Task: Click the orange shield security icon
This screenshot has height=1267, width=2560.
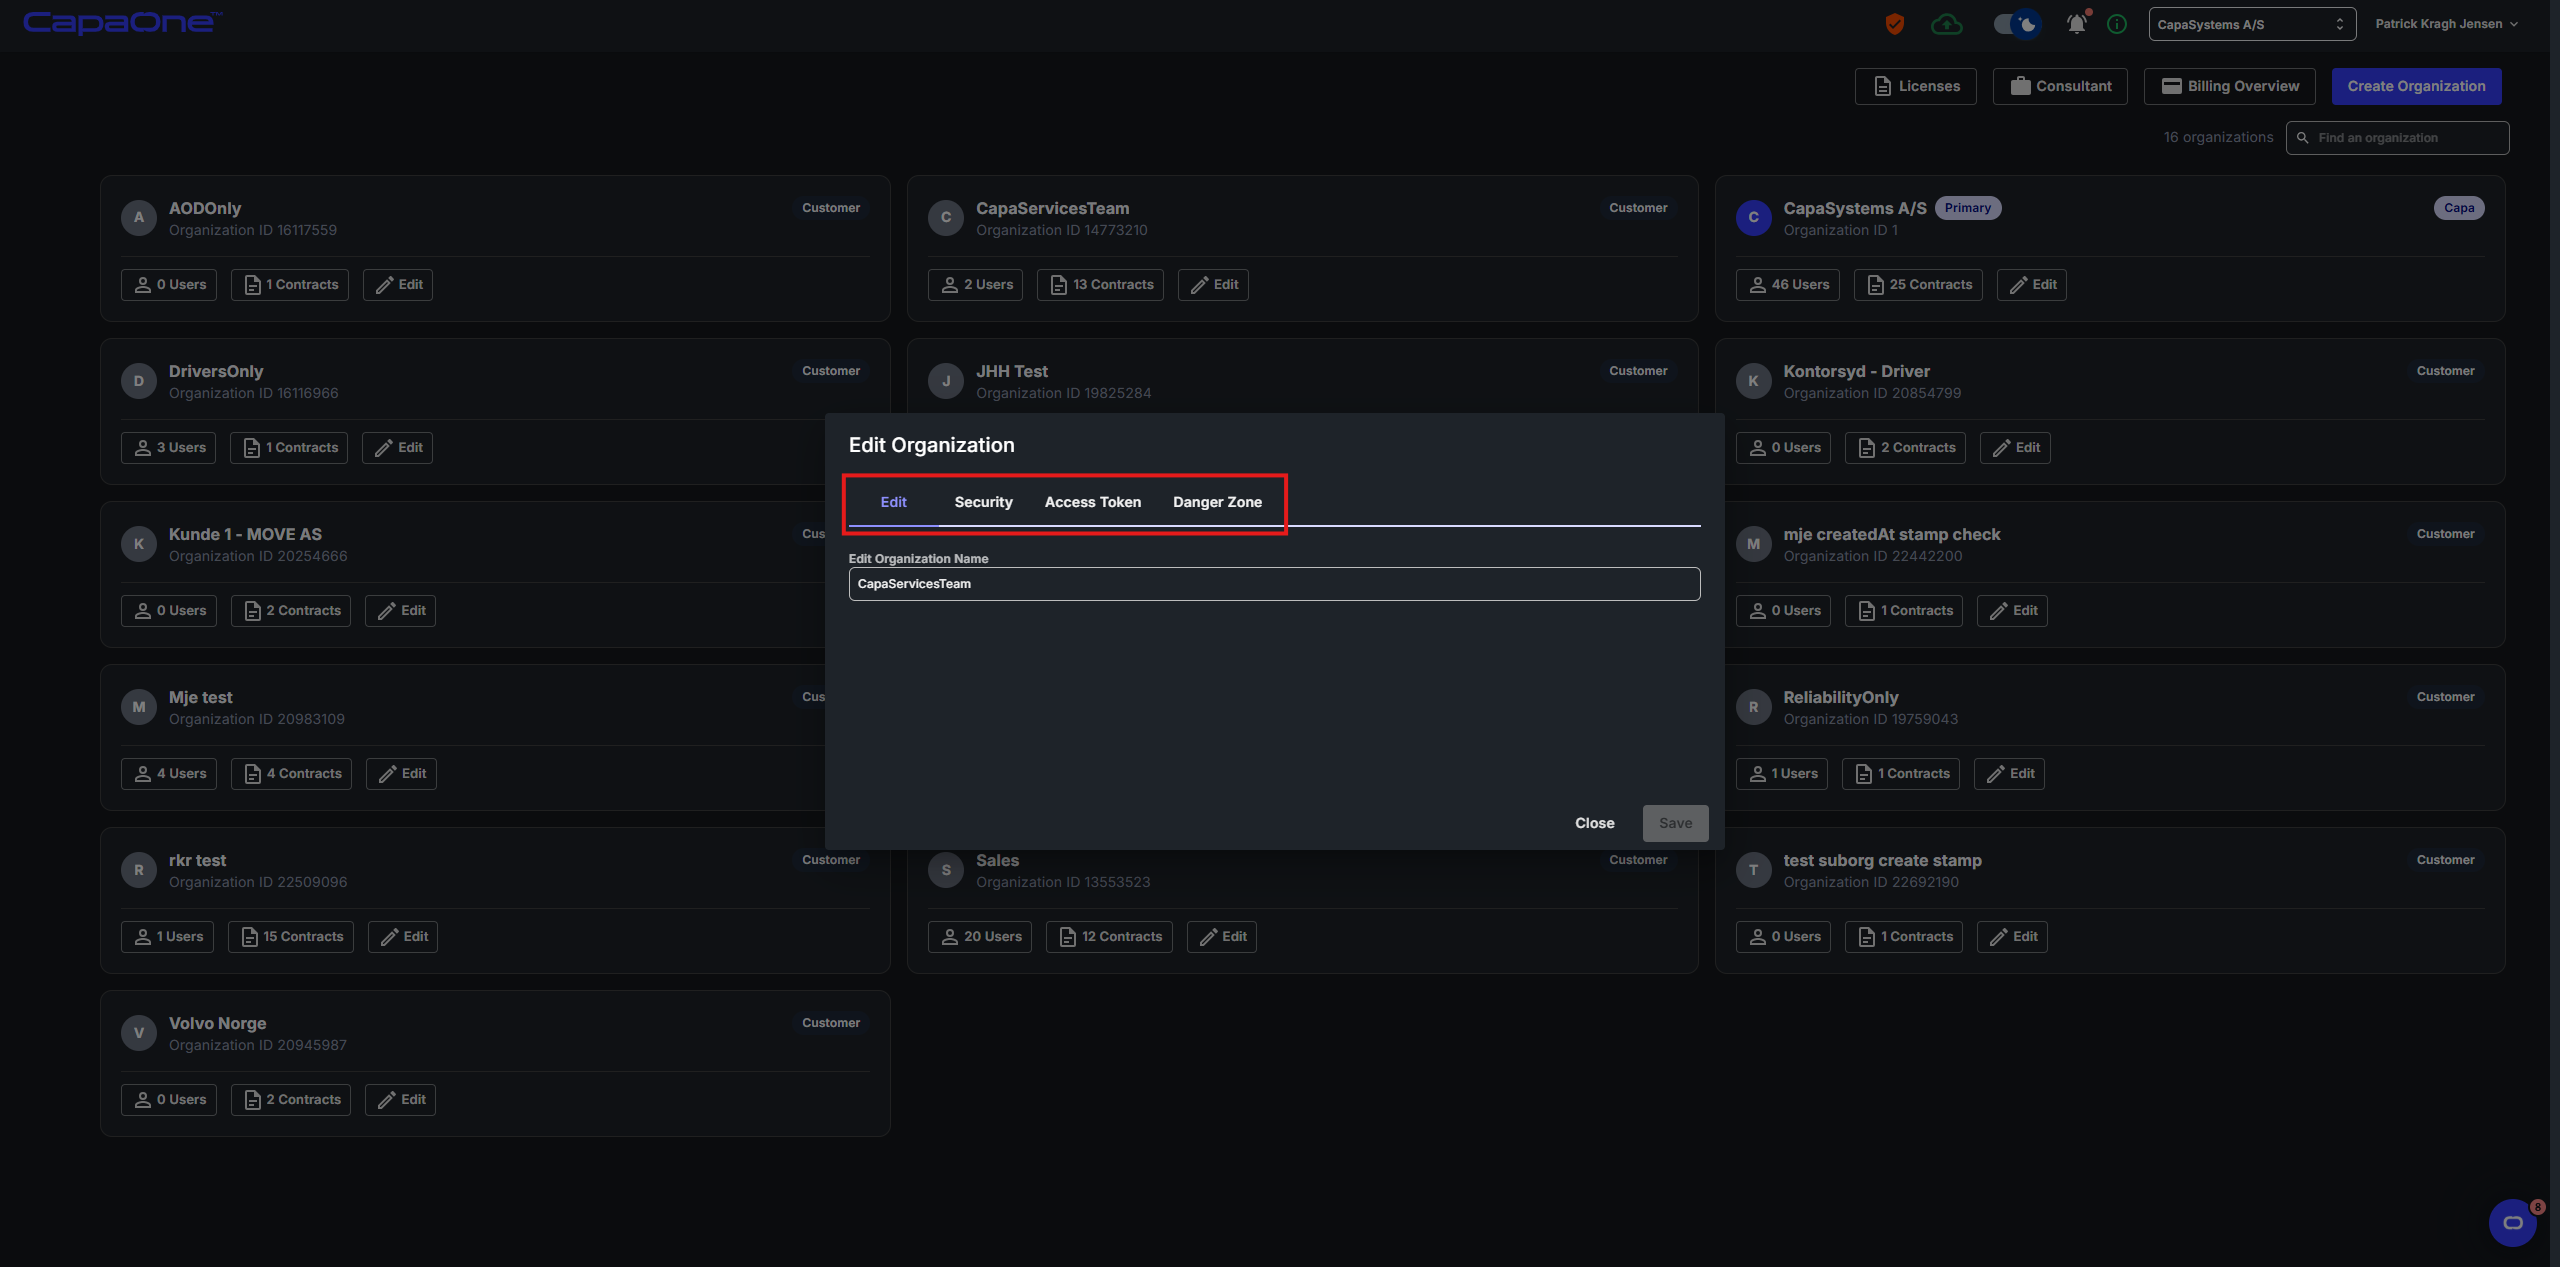Action: click(x=1895, y=24)
